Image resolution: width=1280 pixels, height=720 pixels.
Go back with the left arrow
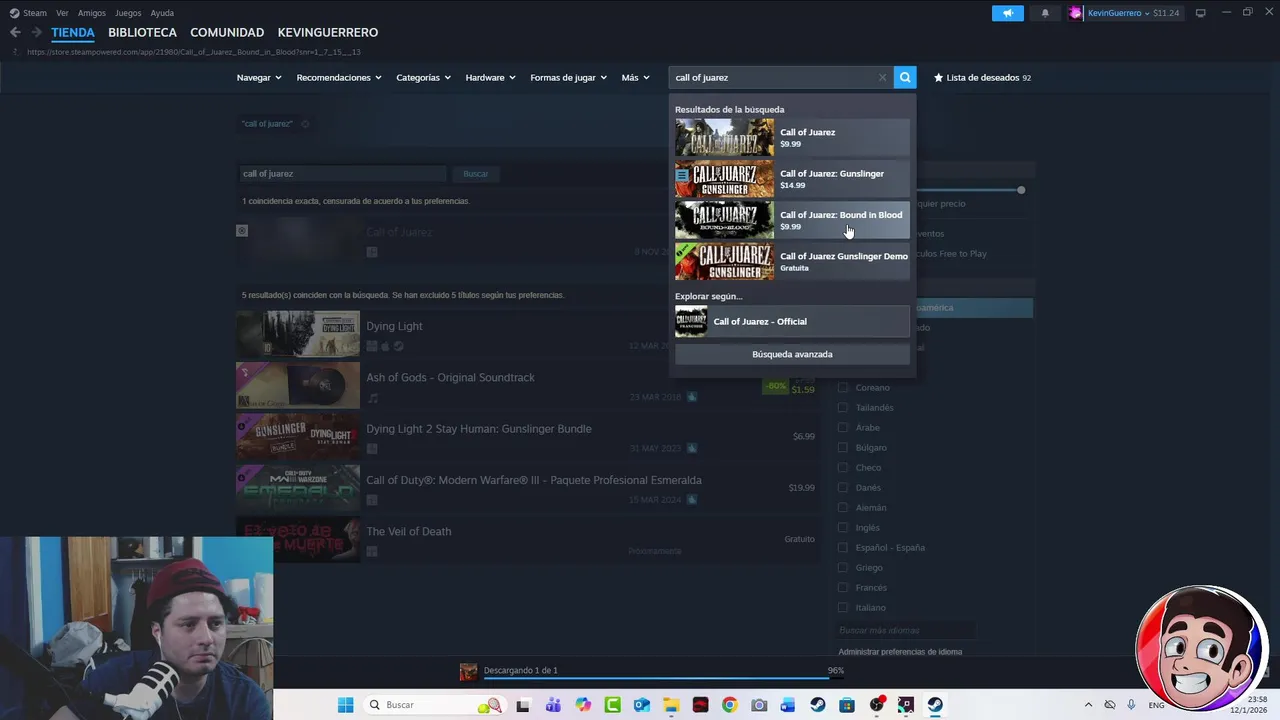(15, 32)
